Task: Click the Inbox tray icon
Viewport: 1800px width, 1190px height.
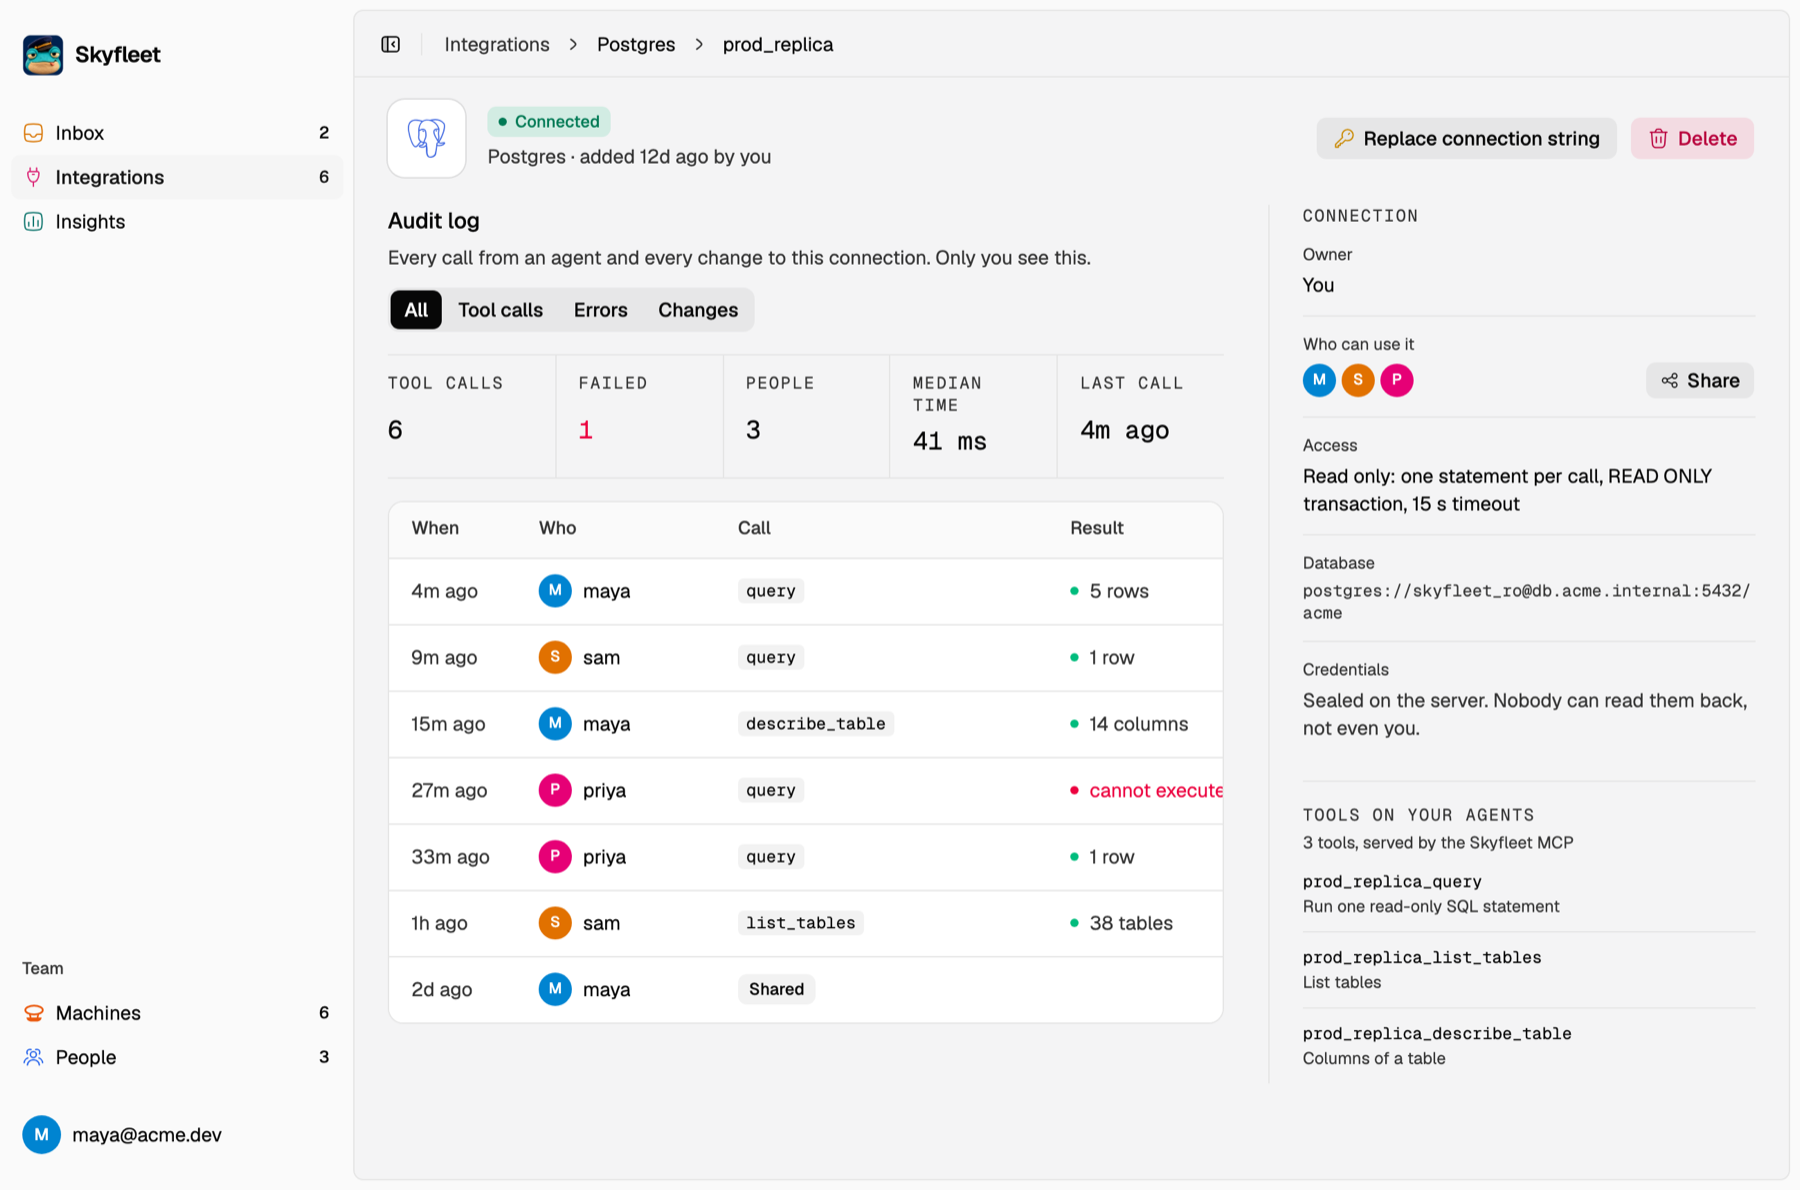Action: coord(33,133)
